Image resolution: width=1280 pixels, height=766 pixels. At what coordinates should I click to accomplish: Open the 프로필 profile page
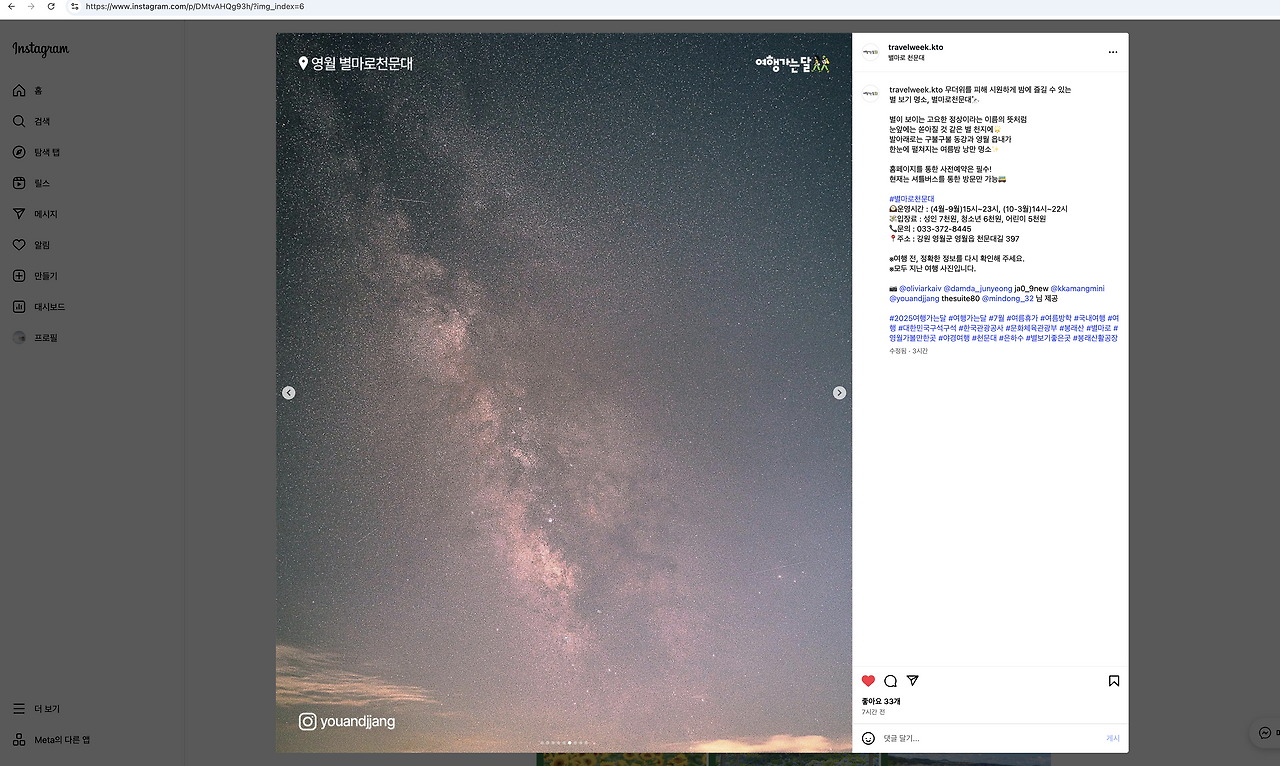coord(45,337)
